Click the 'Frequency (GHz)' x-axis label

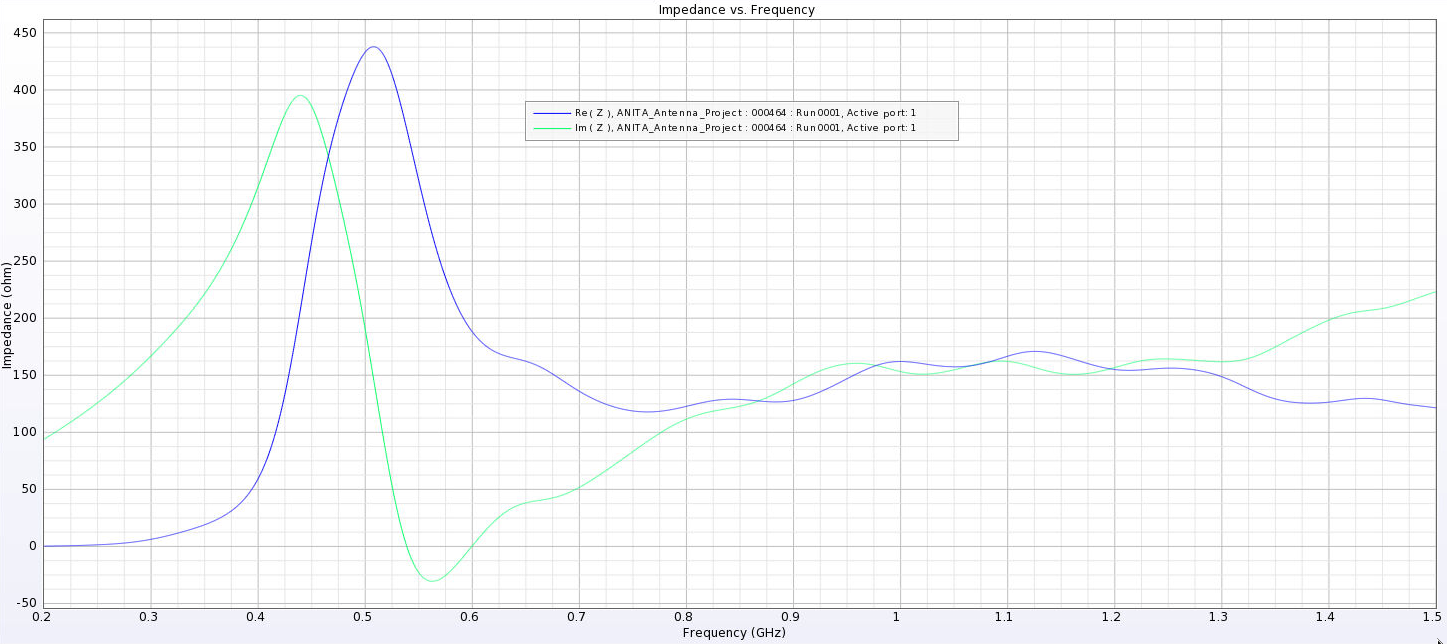pyautogui.click(x=734, y=633)
